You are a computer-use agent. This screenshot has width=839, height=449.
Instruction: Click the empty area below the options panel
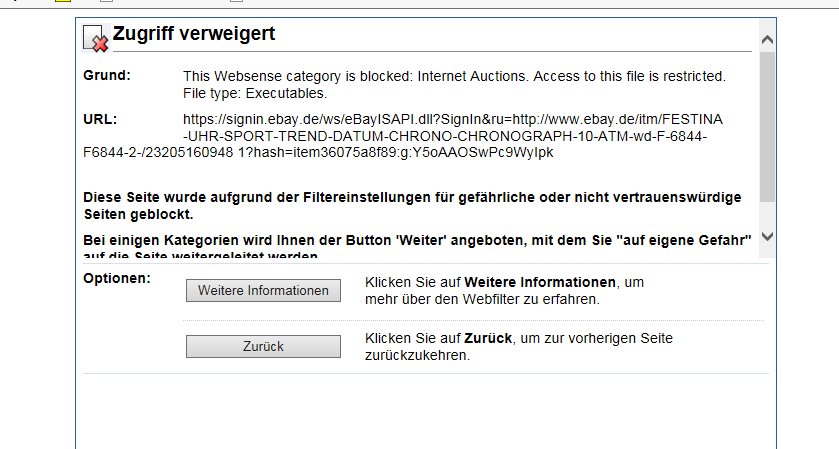pyautogui.click(x=425, y=412)
